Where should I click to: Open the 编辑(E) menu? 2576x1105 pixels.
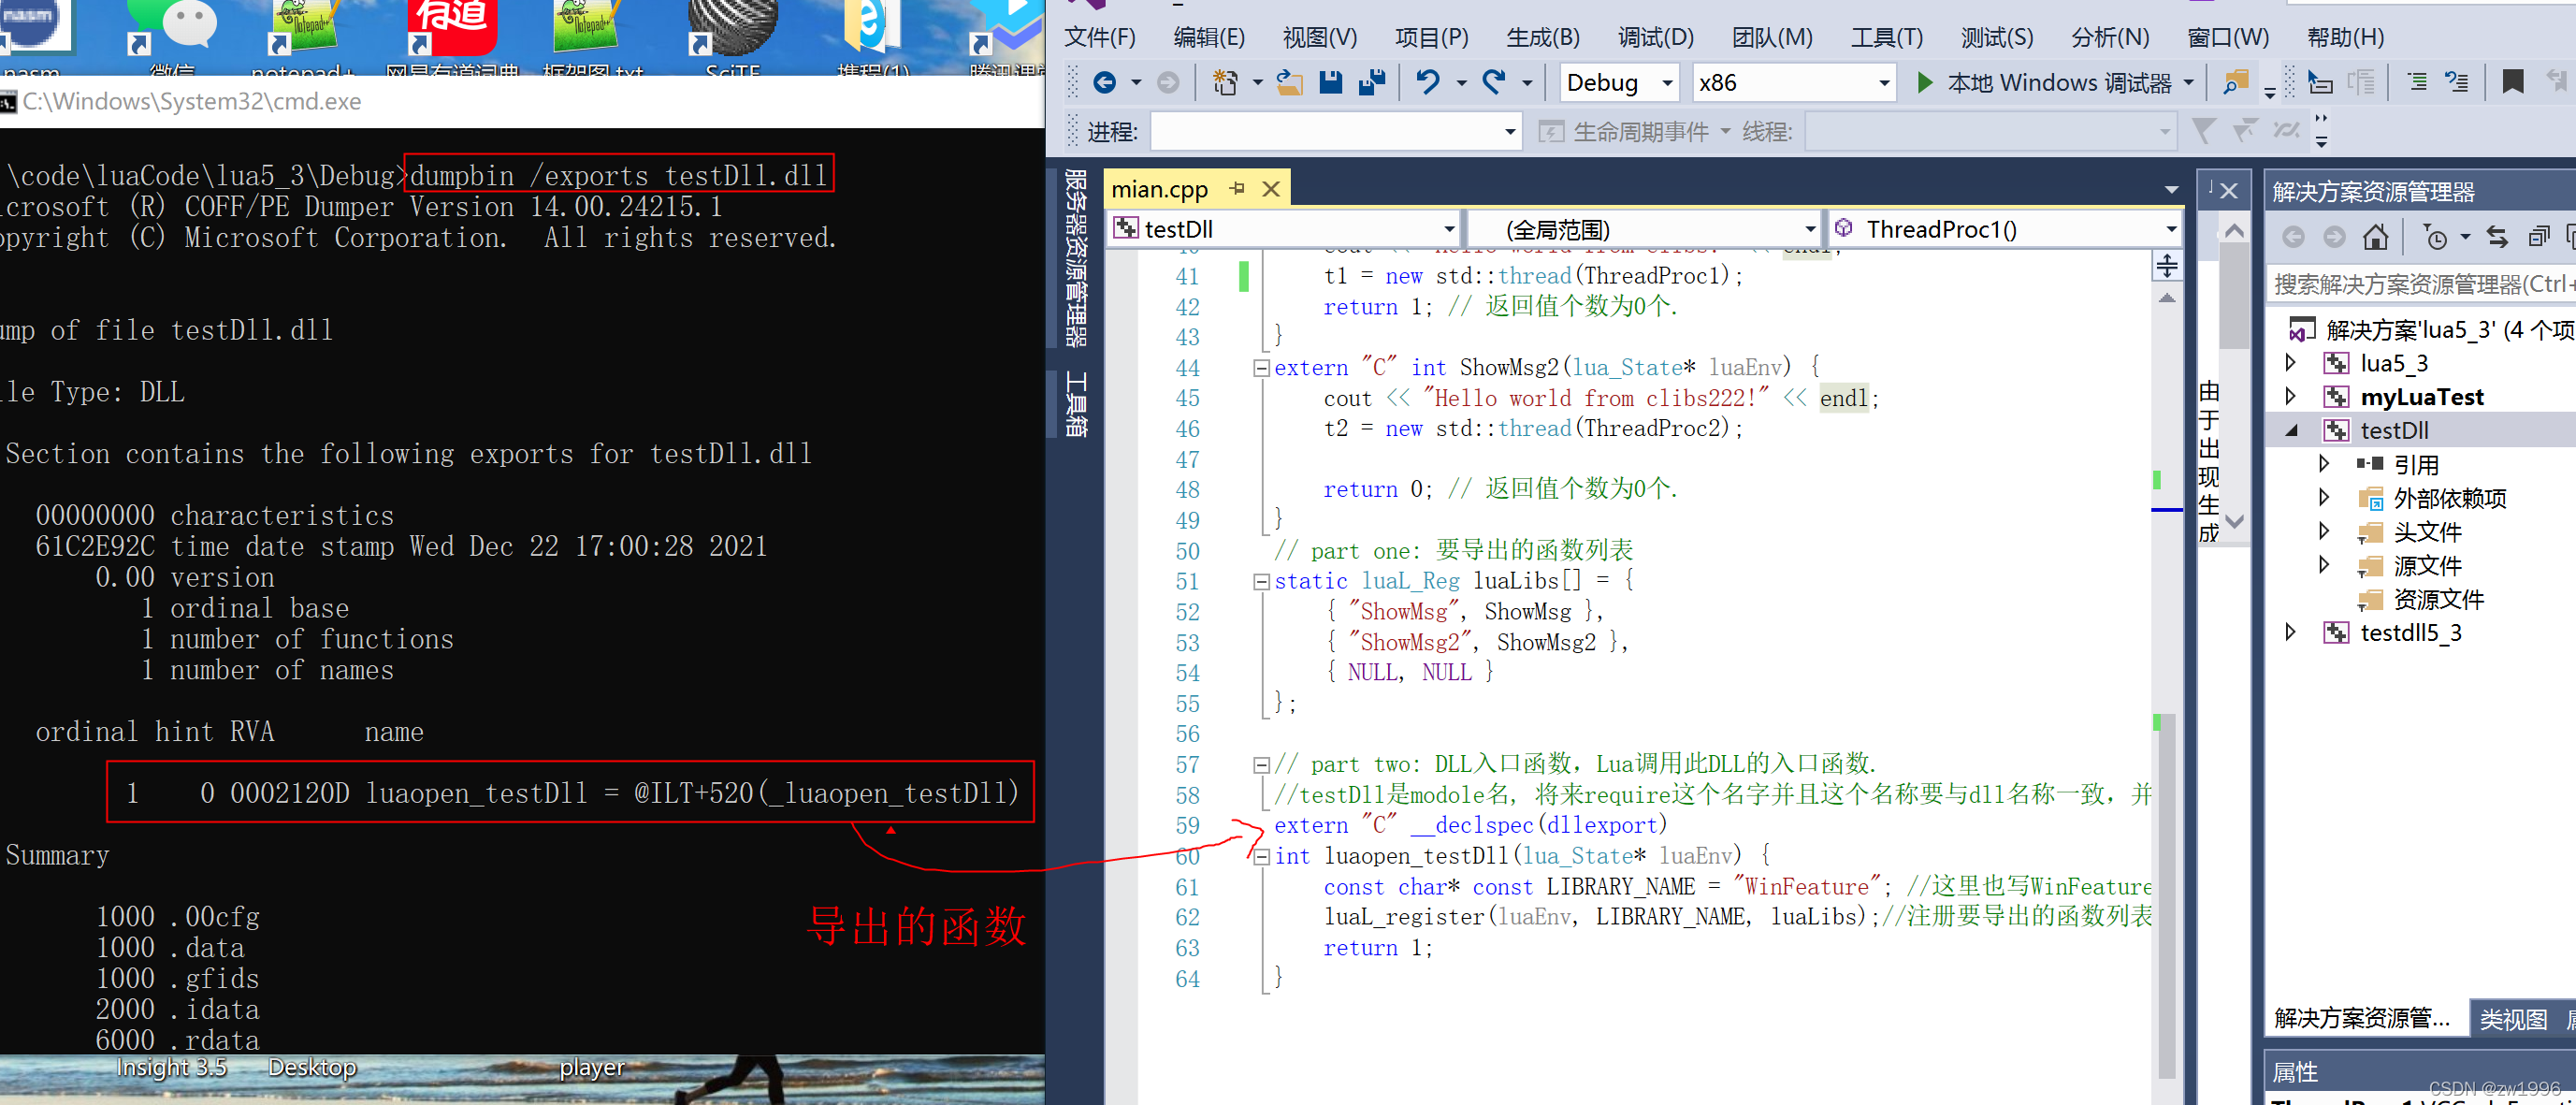pyautogui.click(x=1209, y=37)
